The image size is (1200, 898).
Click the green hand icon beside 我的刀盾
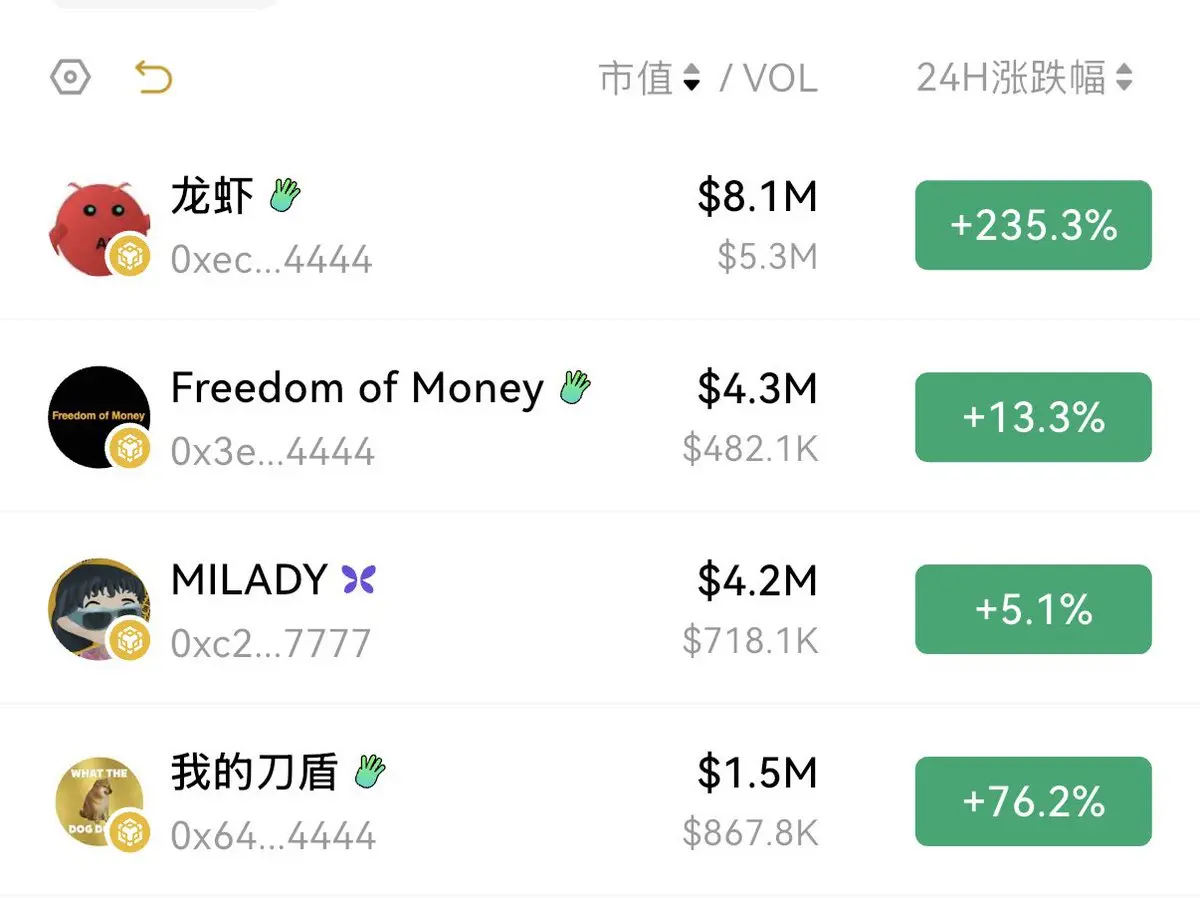tap(370, 771)
